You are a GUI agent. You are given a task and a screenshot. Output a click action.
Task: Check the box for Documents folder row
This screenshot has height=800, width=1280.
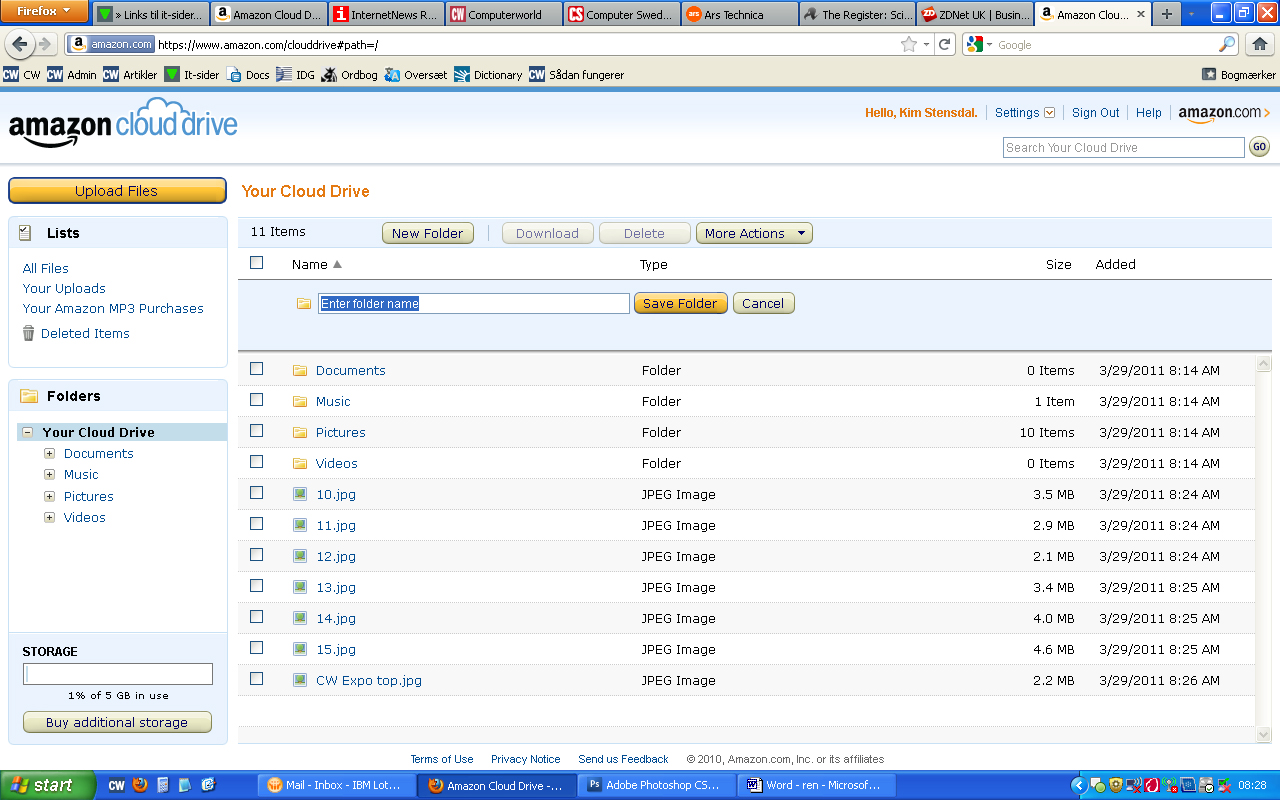coord(257,369)
